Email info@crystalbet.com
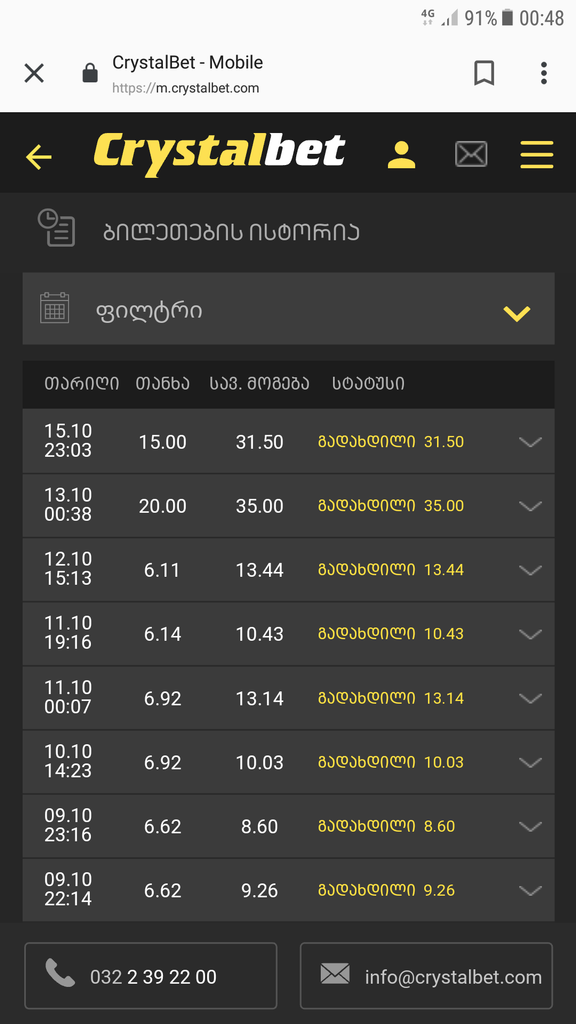 [x=426, y=976]
